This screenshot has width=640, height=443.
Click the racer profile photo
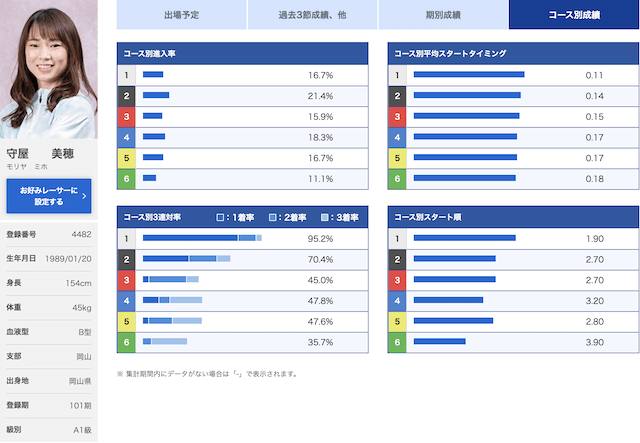coord(48,68)
